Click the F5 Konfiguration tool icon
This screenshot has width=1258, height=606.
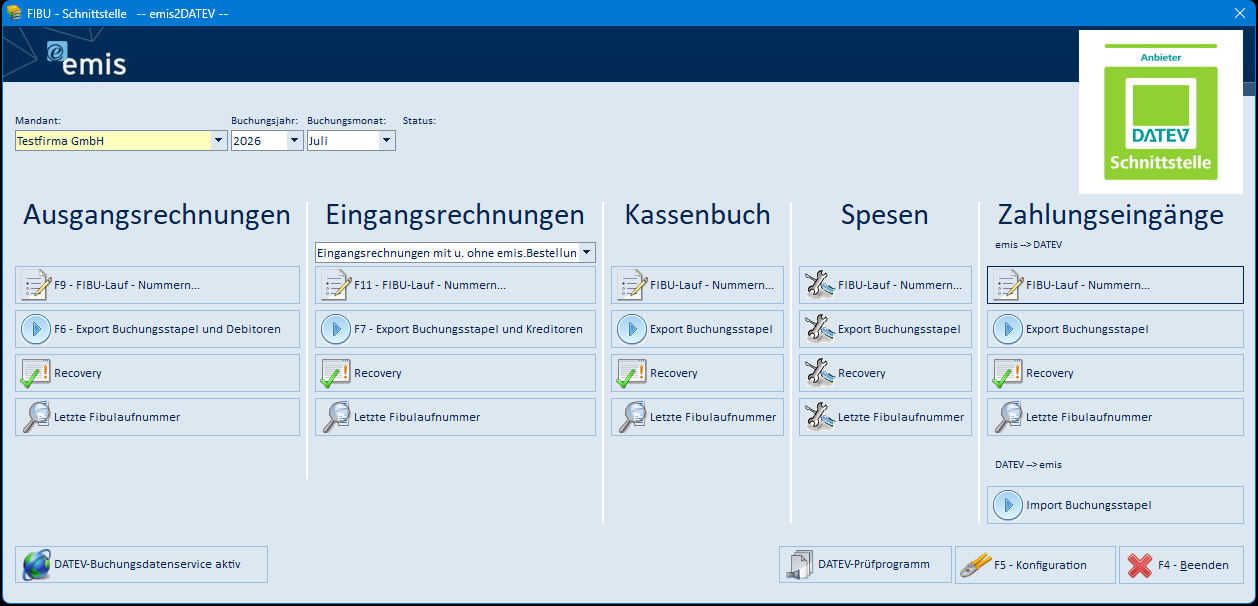tap(975, 564)
